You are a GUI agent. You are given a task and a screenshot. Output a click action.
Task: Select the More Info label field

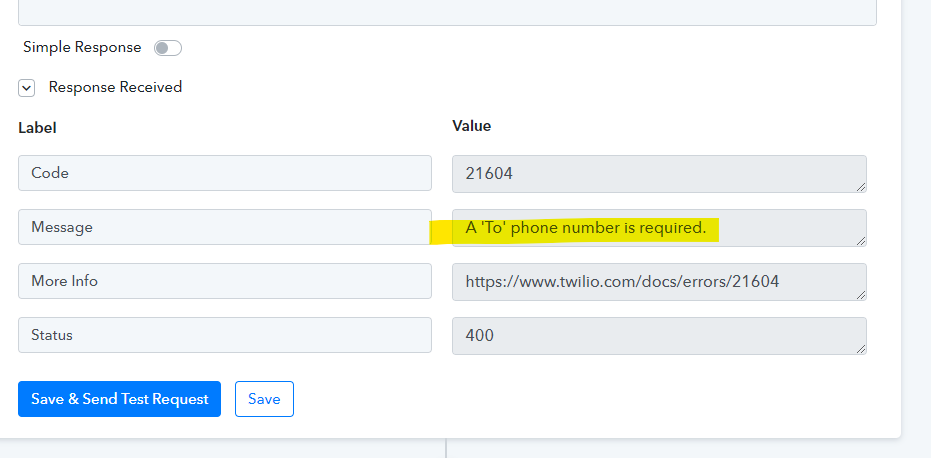pos(225,281)
